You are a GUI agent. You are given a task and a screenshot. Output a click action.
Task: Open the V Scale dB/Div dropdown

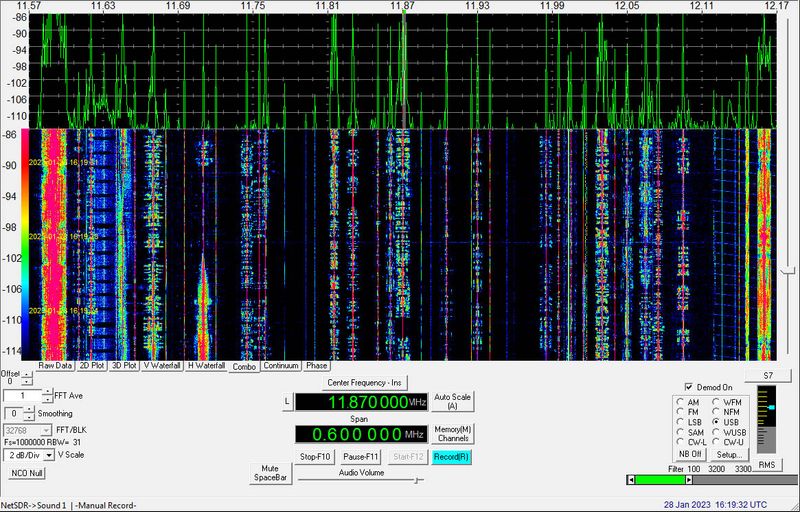coord(49,455)
